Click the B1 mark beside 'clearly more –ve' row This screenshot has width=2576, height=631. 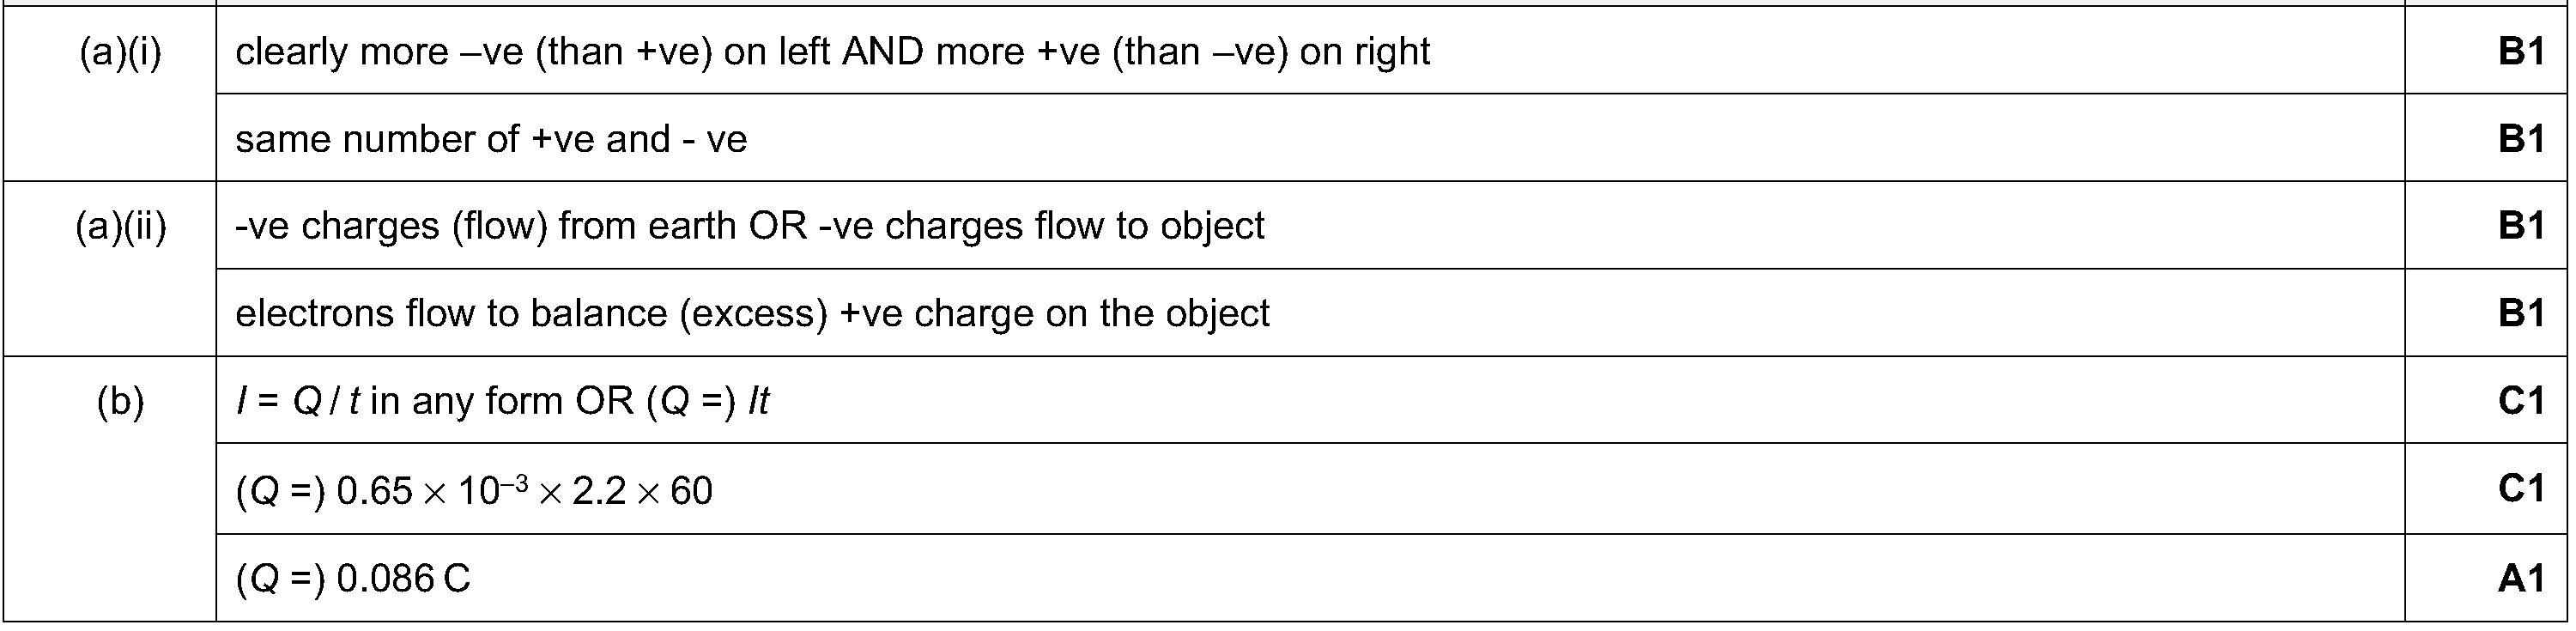click(x=2520, y=52)
